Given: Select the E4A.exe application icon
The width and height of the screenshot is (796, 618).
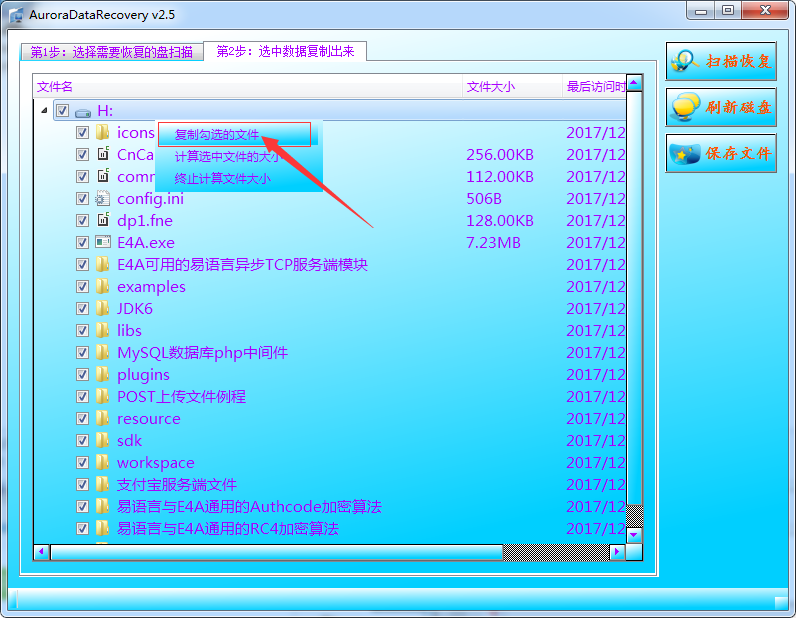Looking at the screenshot, I should tap(103, 242).
